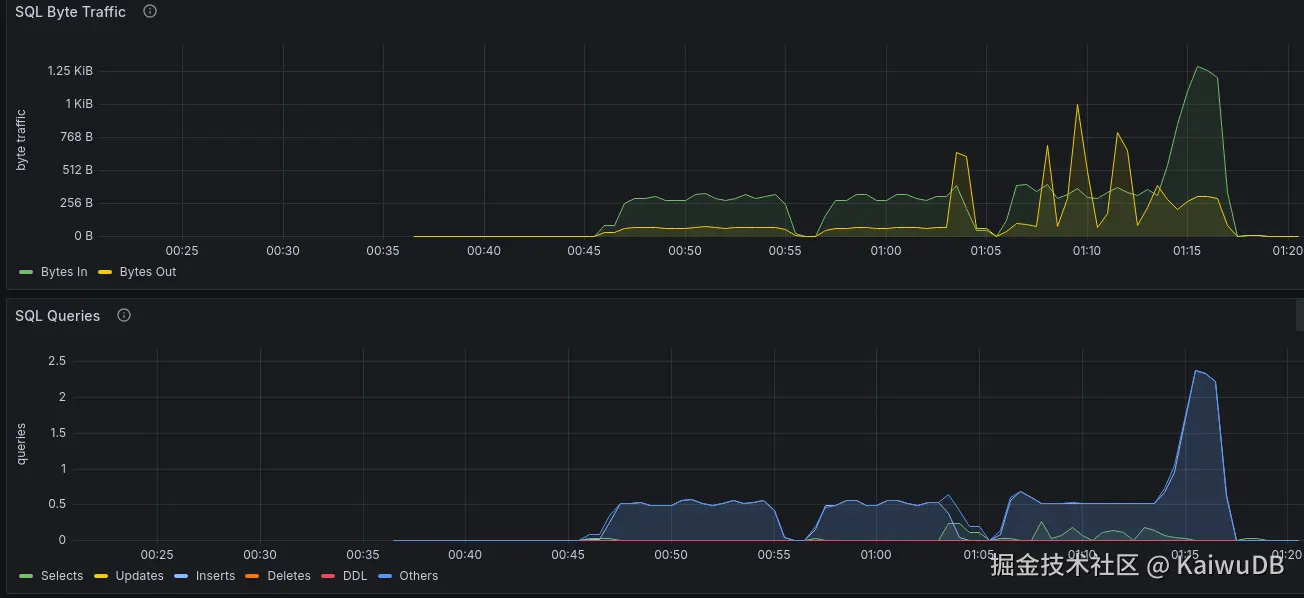Click the 1.25 KiB peak on Bytes In graph
1304x598 pixels.
tap(1198, 67)
